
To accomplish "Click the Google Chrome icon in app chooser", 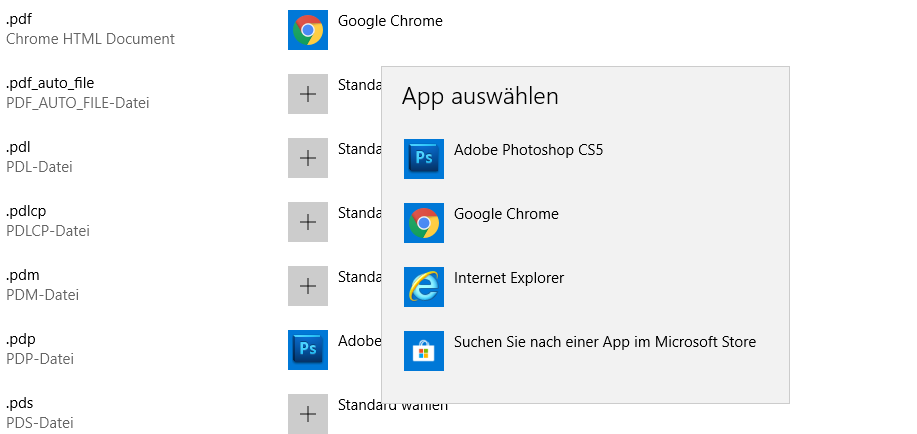I will point(424,223).
